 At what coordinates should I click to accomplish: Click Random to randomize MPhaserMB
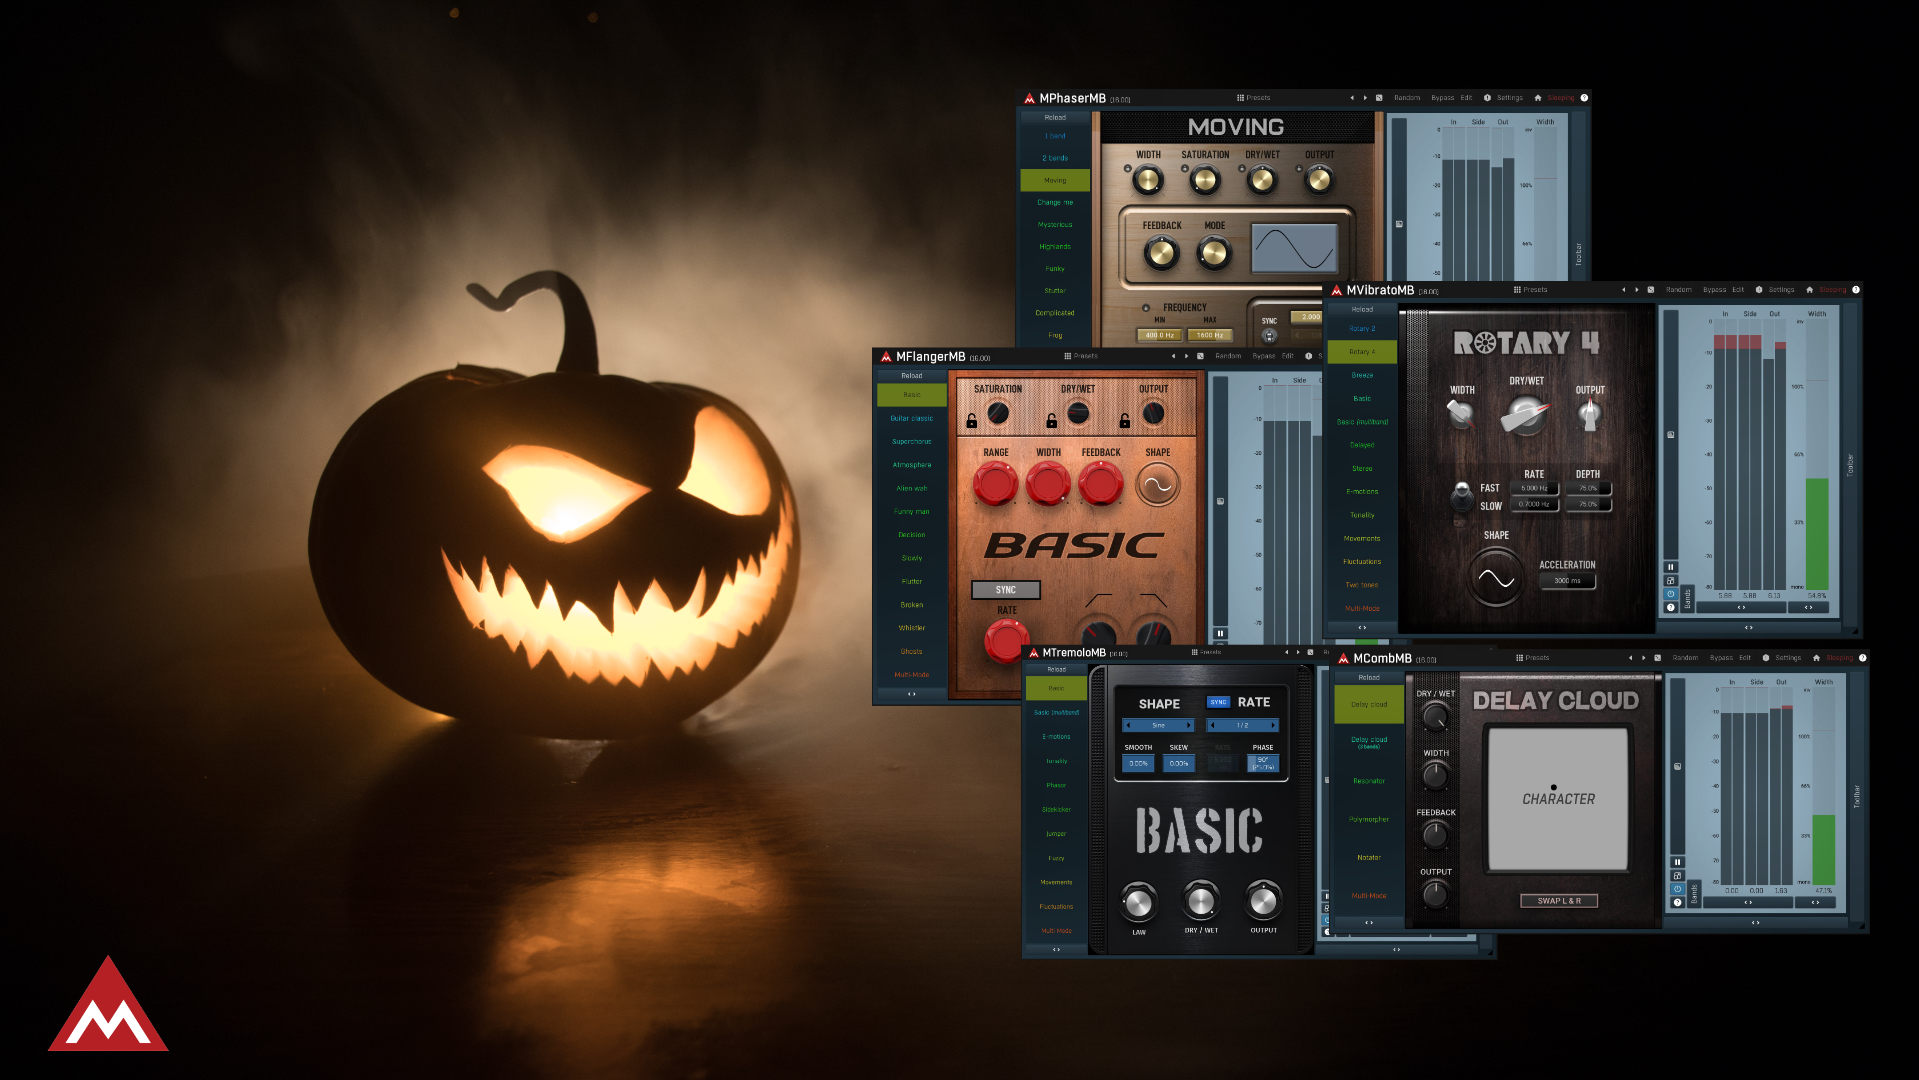click(x=1407, y=97)
